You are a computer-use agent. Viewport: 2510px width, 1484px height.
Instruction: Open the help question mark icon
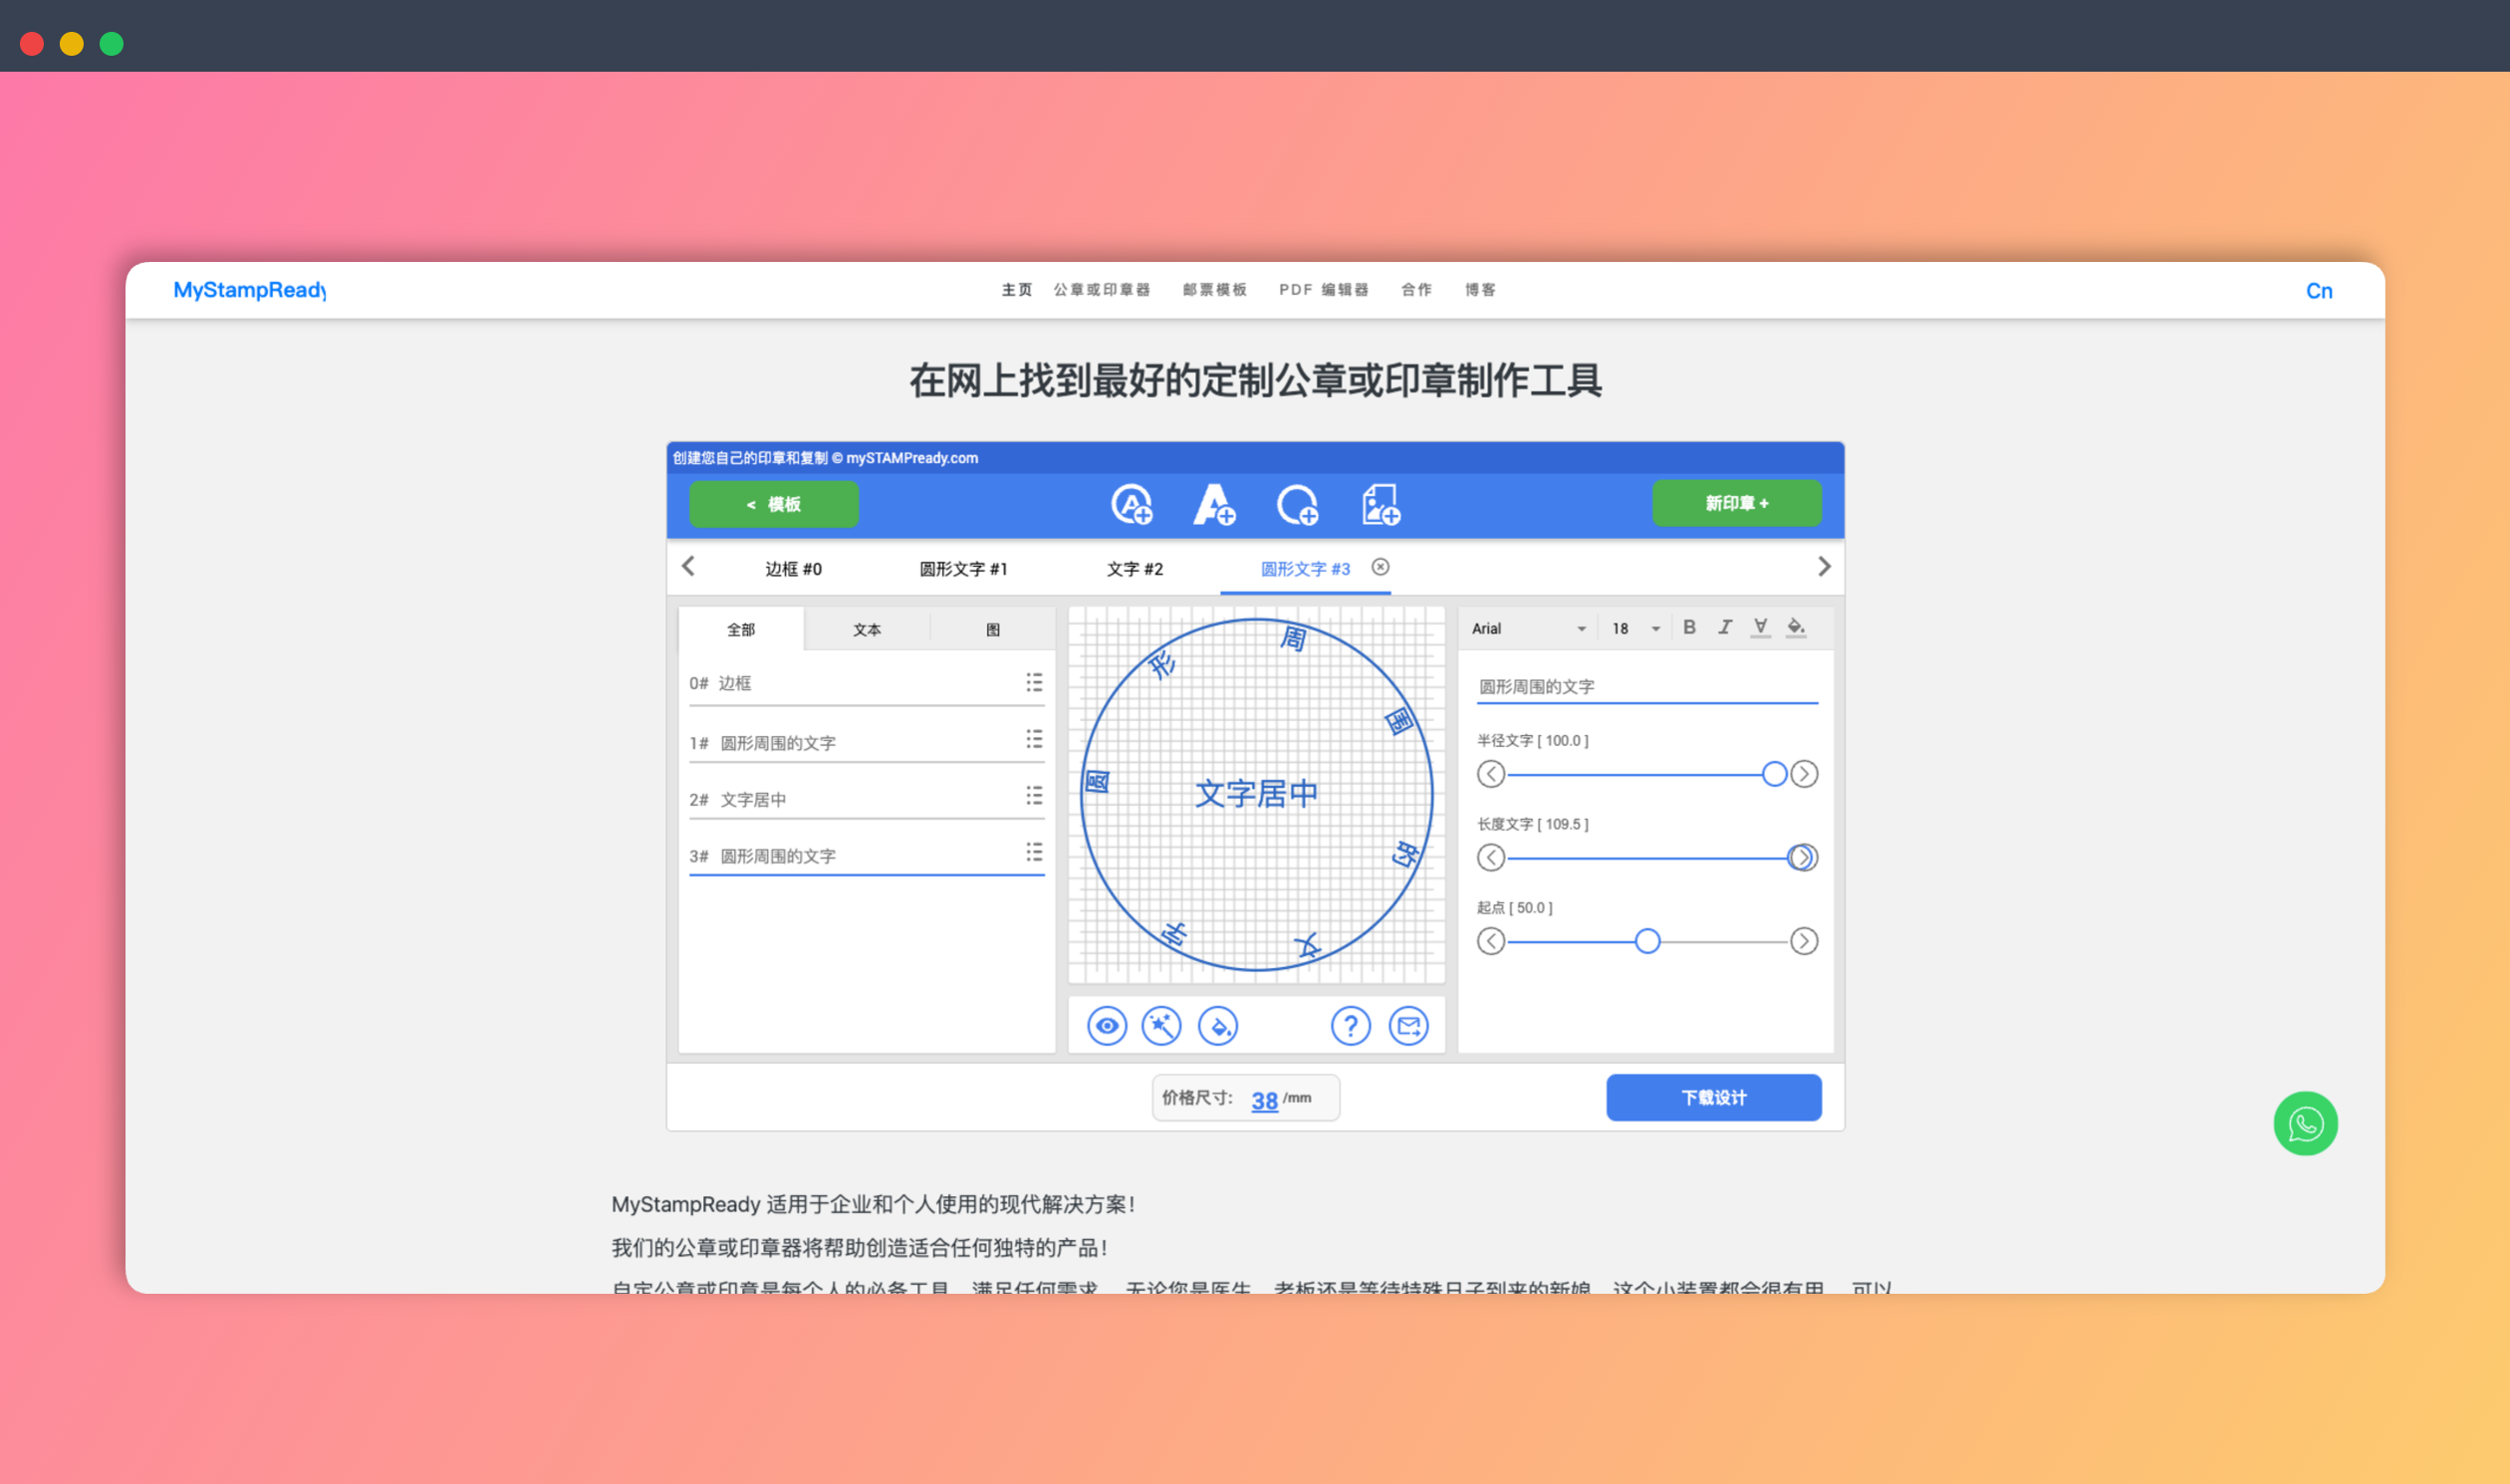click(1351, 1025)
